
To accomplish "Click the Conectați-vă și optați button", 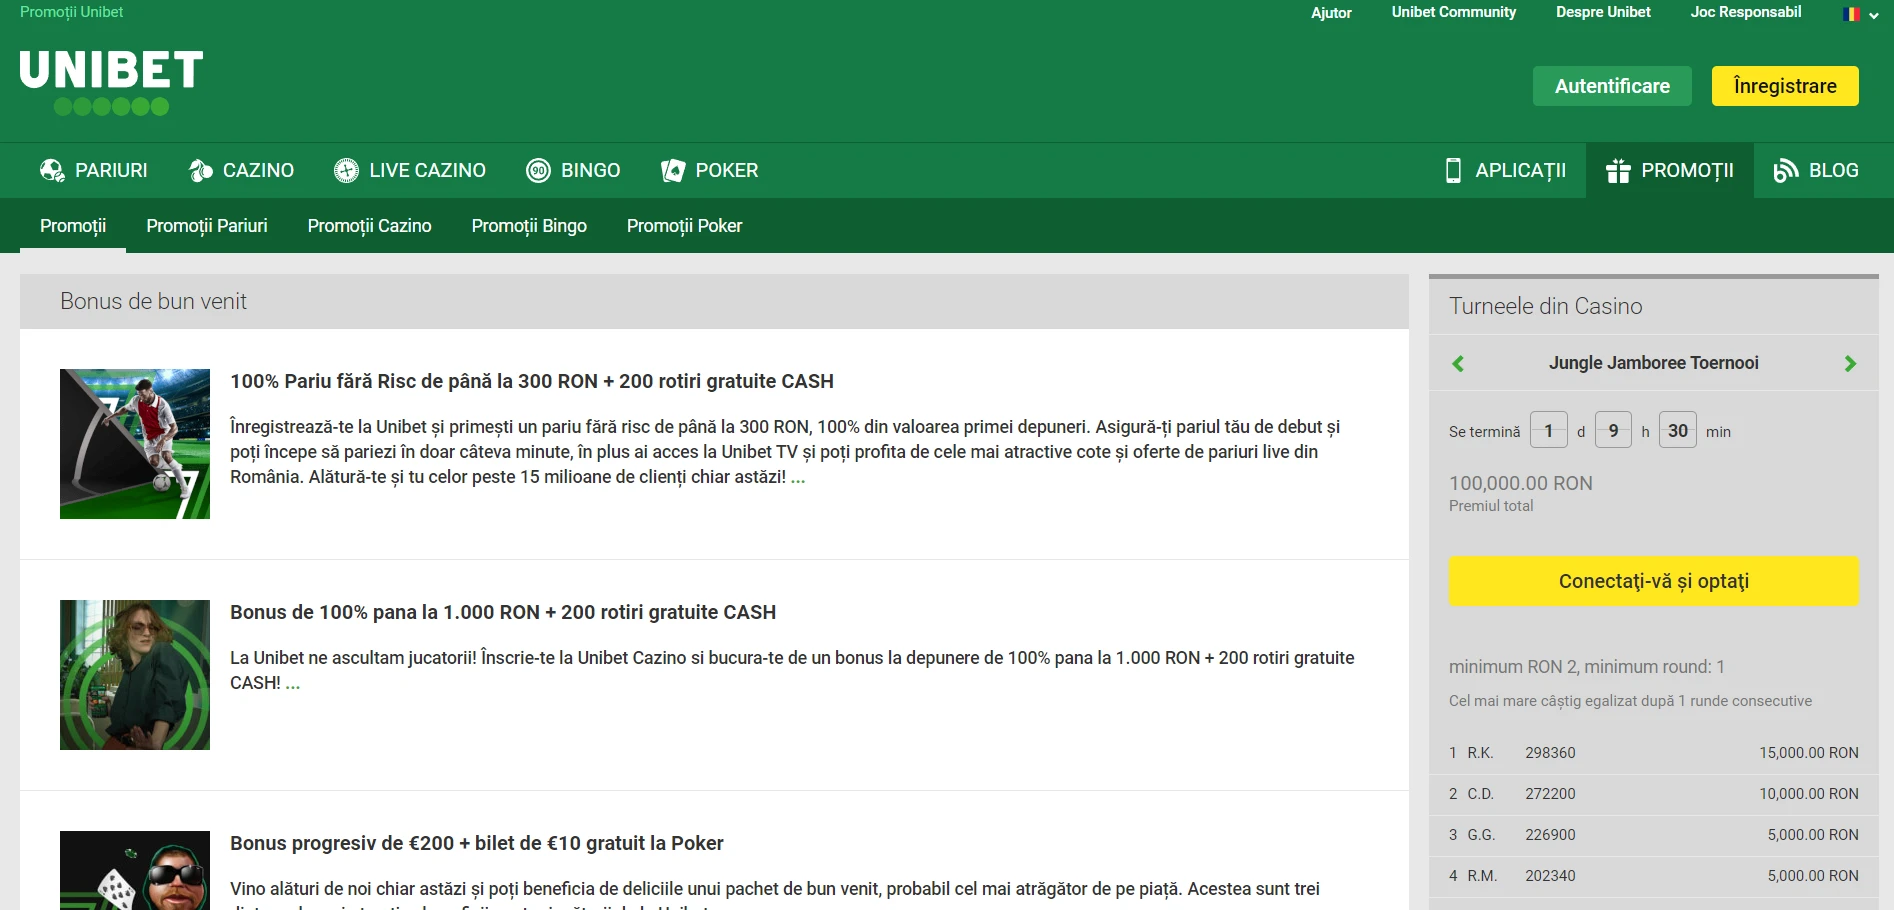I will pyautogui.click(x=1654, y=581).
